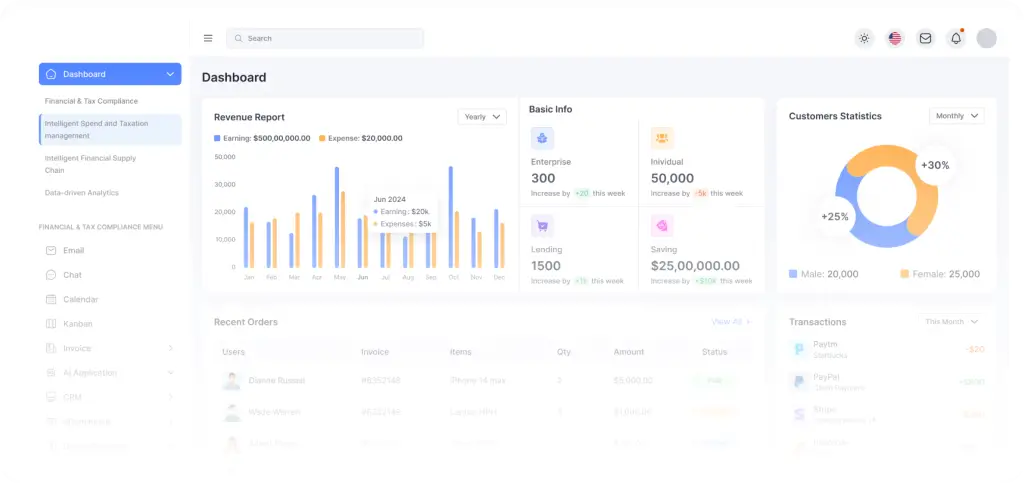Open the mail envelope icon in header
The width and height of the screenshot is (1024, 483).
(x=925, y=39)
